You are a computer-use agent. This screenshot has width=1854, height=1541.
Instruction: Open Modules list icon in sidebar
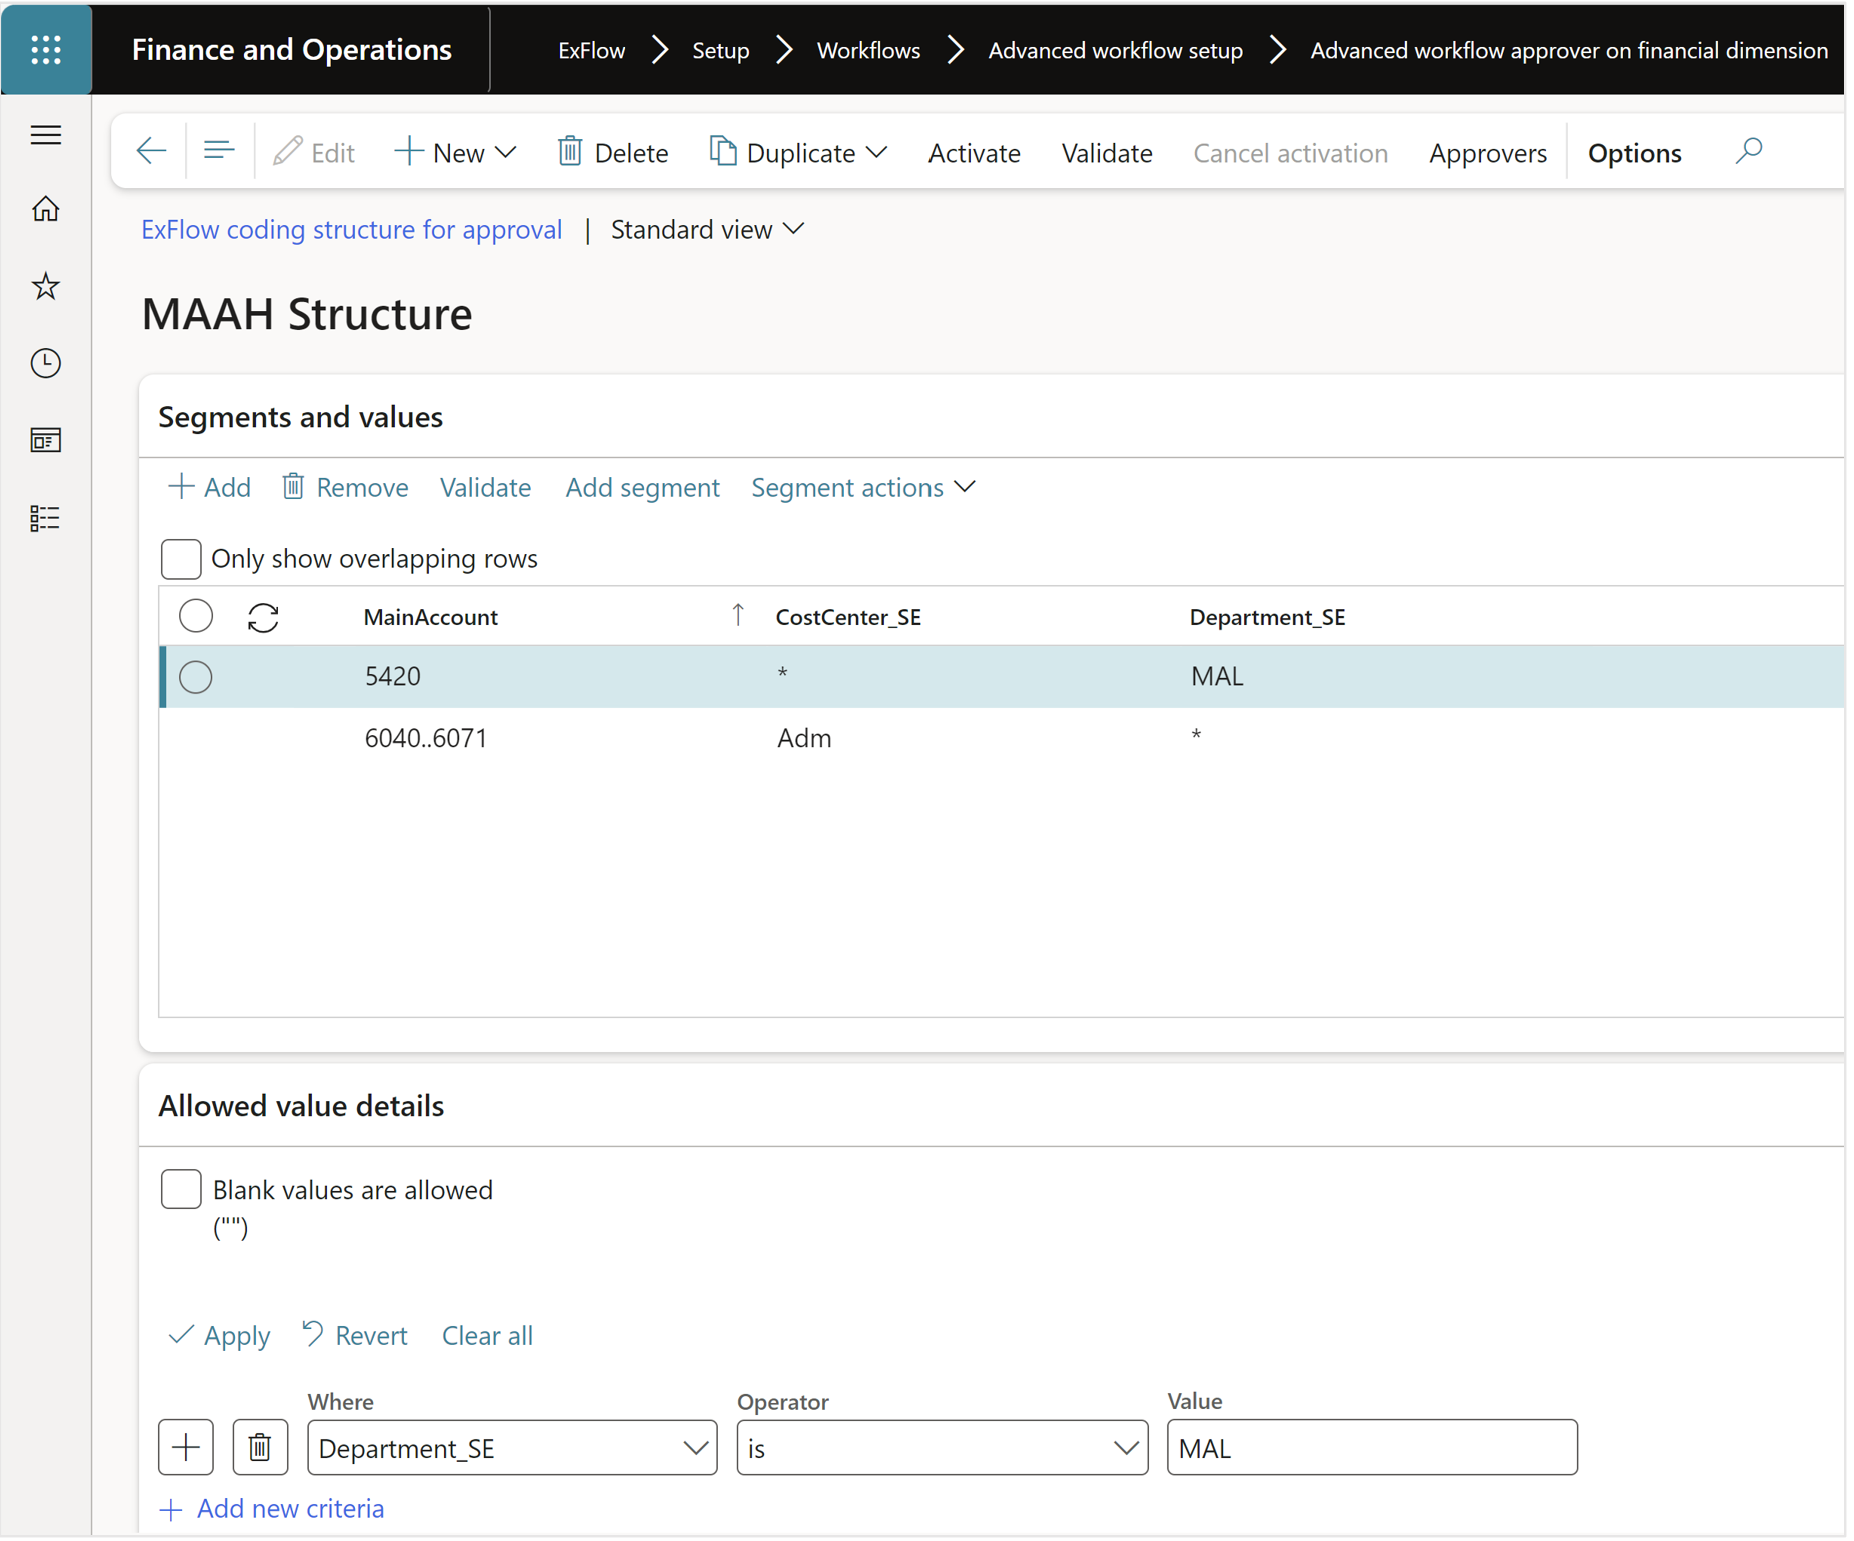pos(46,518)
